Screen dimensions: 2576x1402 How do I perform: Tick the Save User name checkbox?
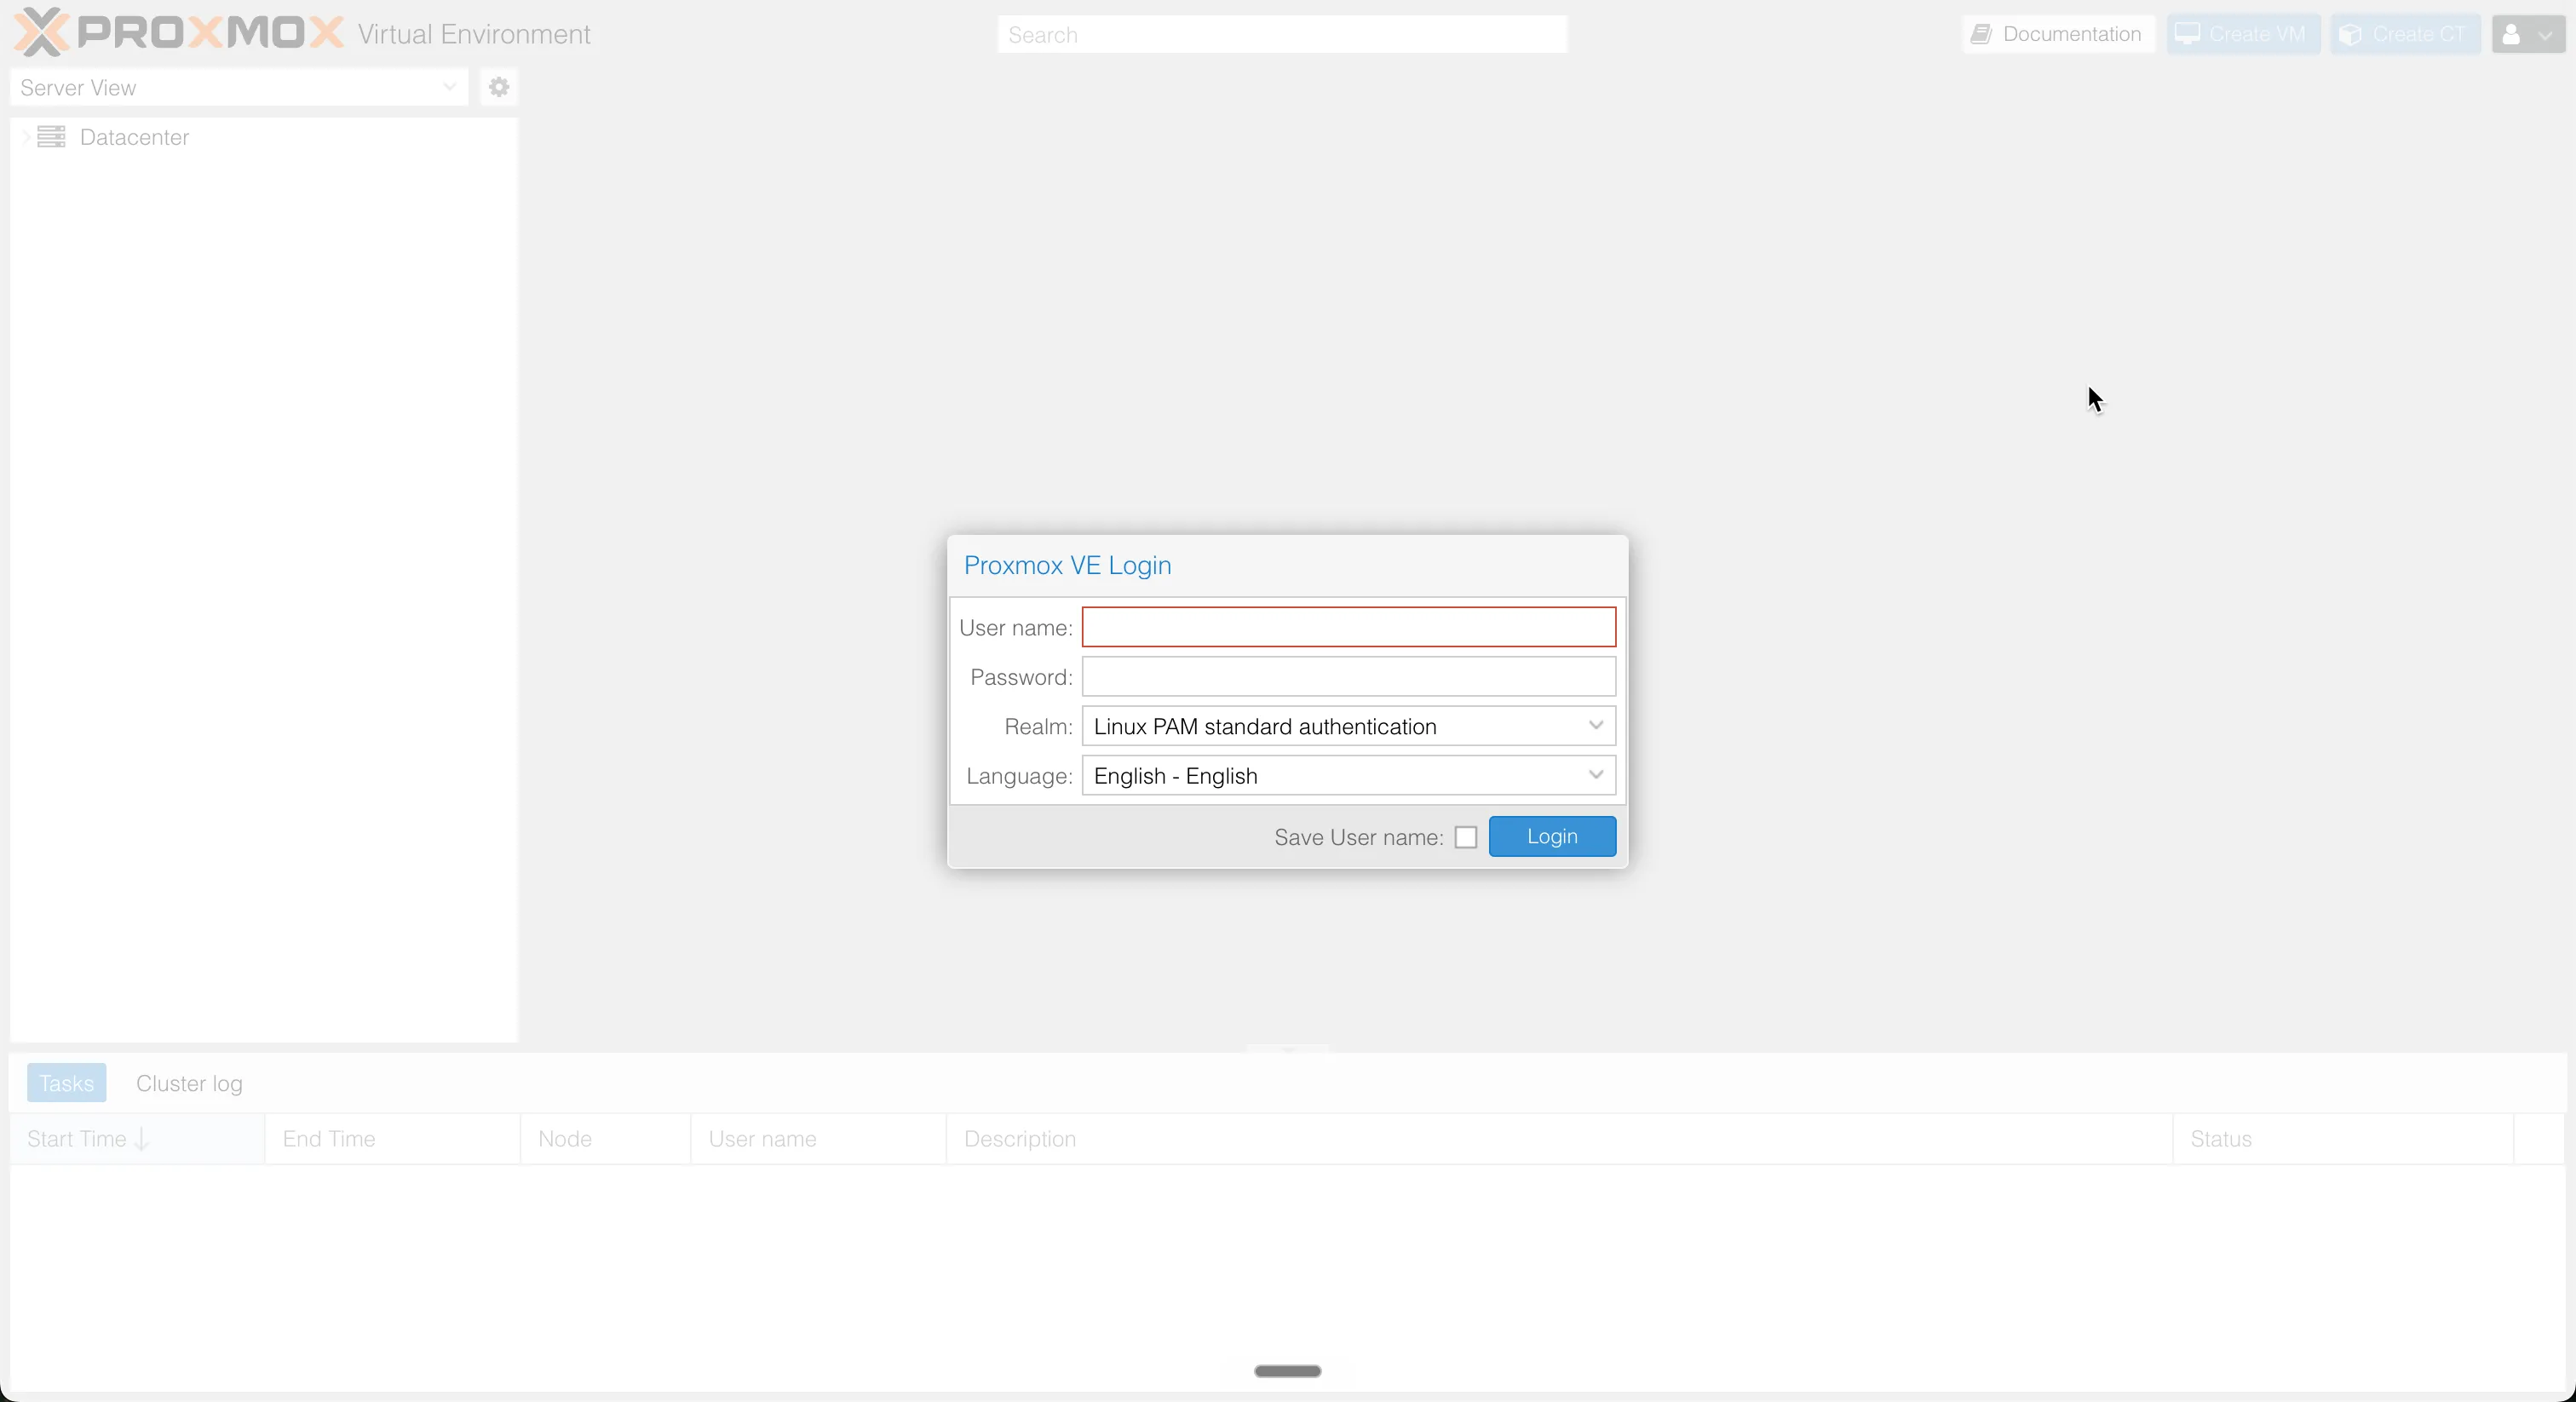point(1466,837)
